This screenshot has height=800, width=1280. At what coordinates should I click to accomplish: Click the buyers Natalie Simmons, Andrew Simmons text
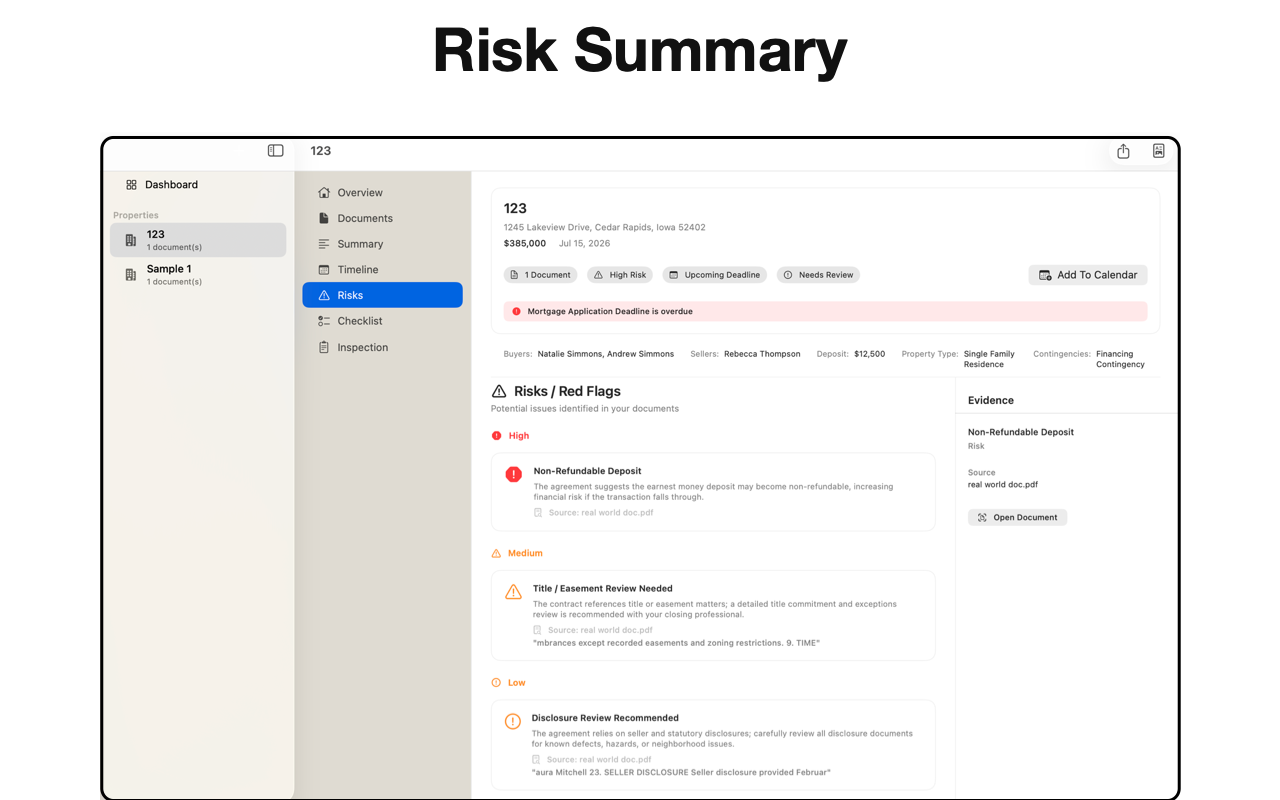[x=606, y=354]
